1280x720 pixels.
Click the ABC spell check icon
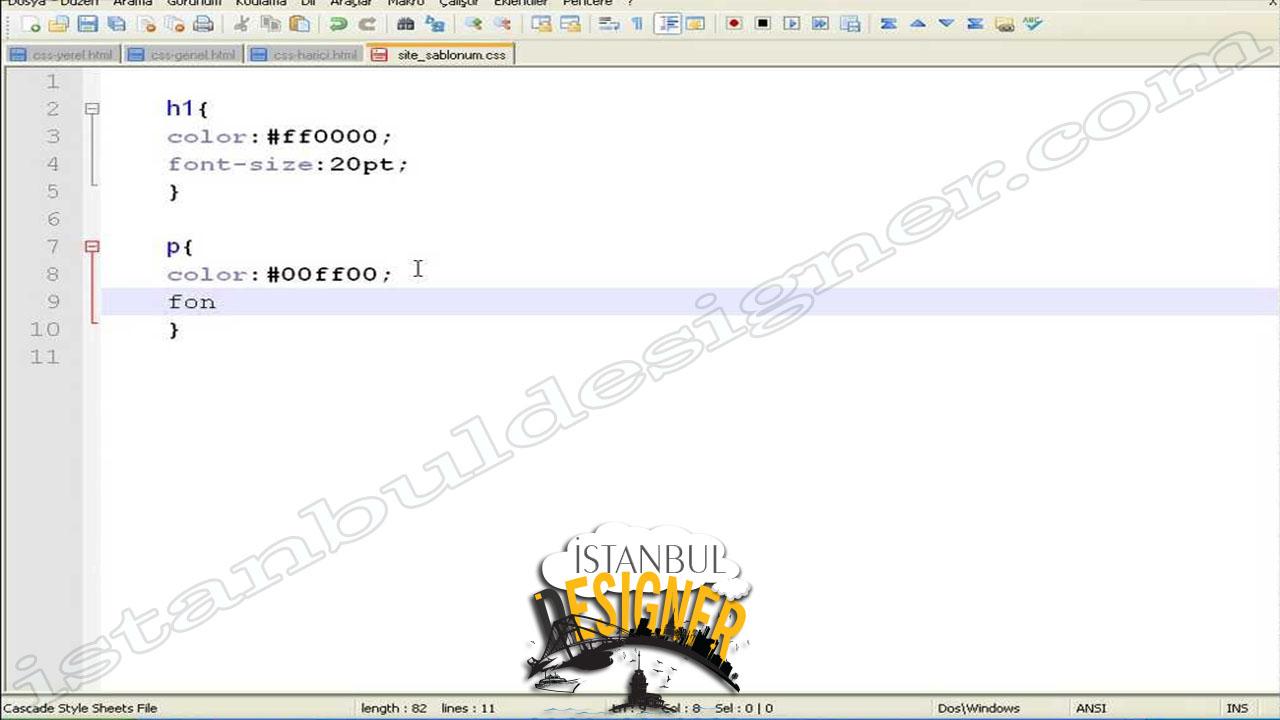tap(1033, 24)
